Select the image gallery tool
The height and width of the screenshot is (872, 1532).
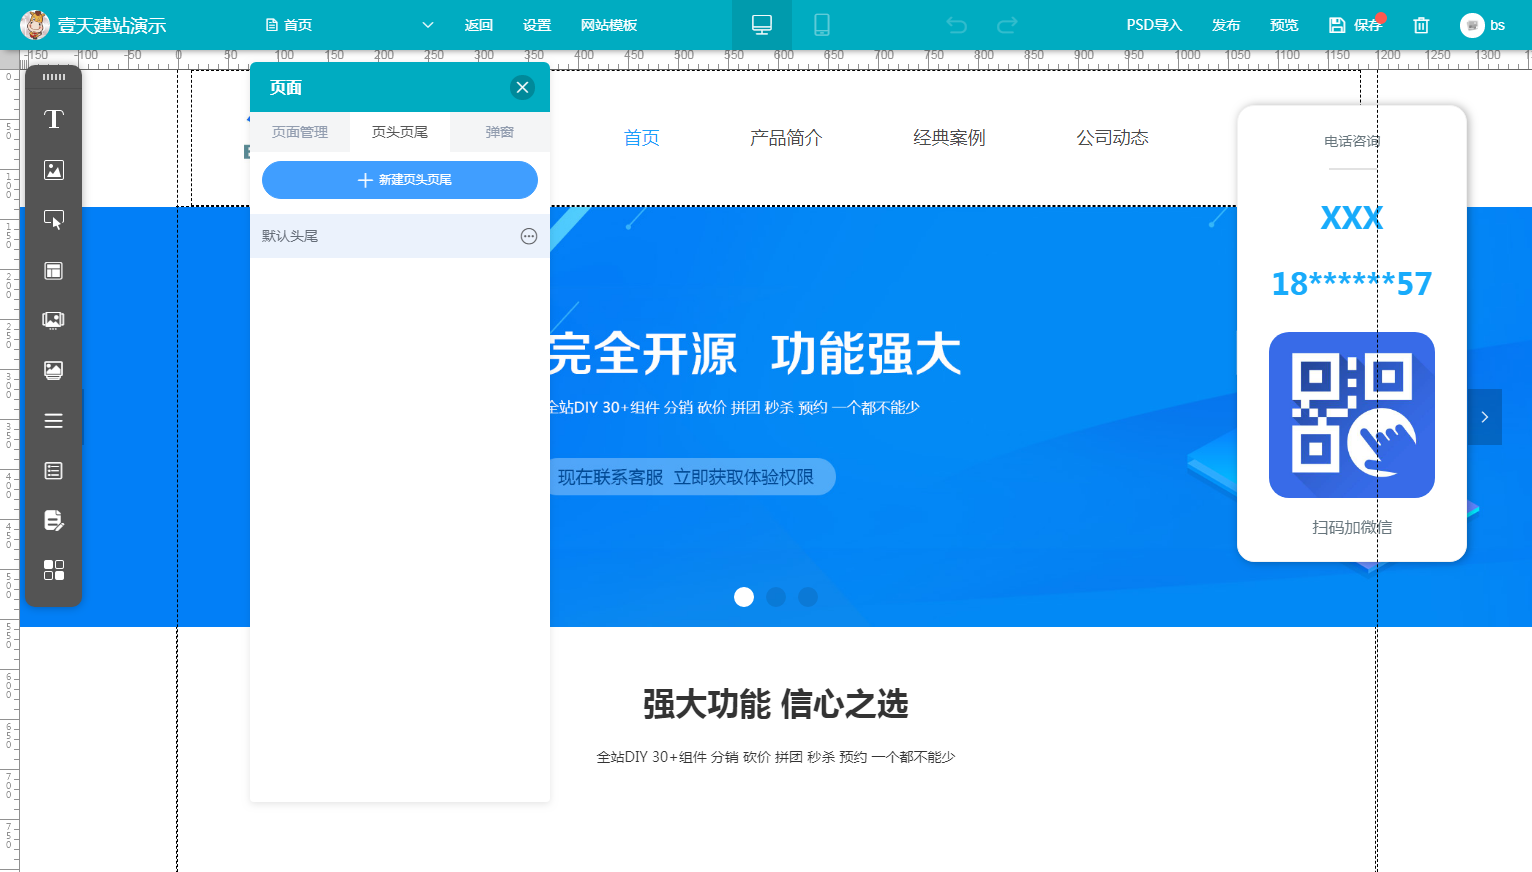point(54,370)
